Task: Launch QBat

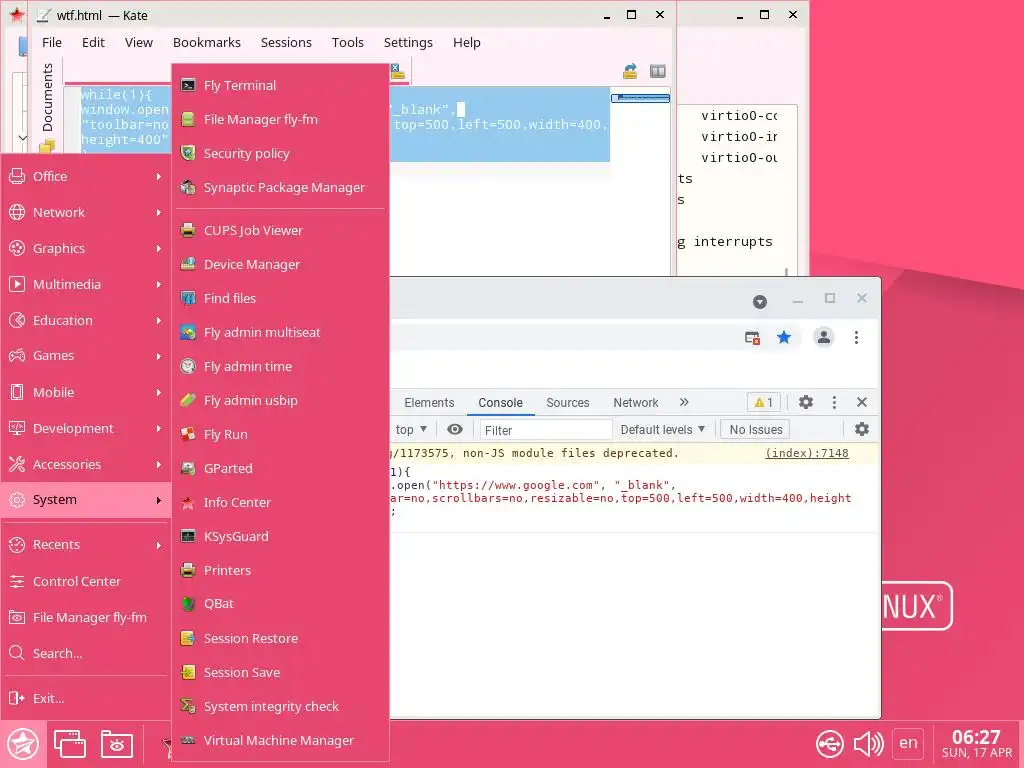Action: [281, 604]
